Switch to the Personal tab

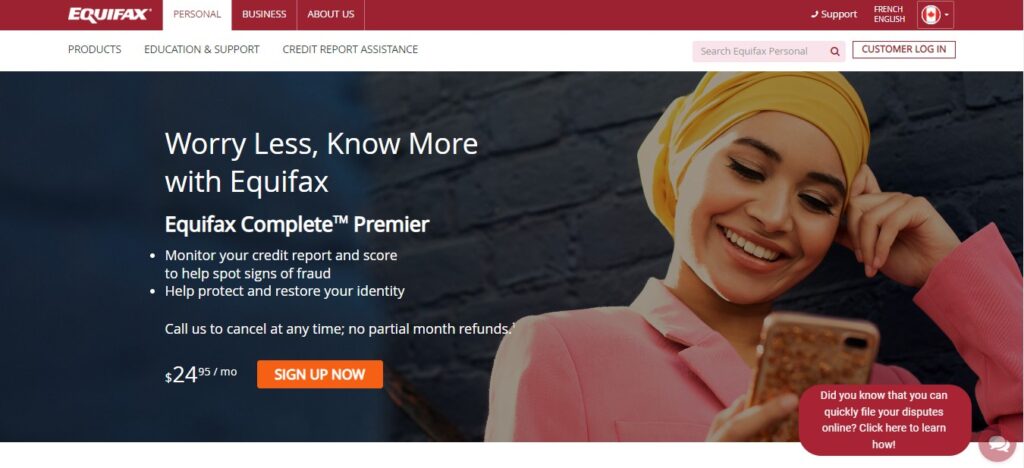tap(197, 14)
